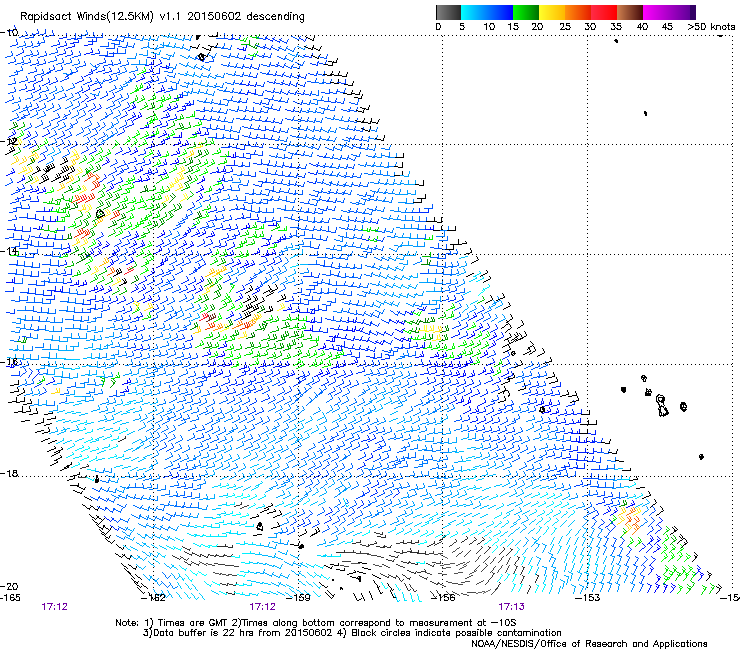Click the '0' label under the legend
This screenshot has width=740, height=650.
click(438, 27)
